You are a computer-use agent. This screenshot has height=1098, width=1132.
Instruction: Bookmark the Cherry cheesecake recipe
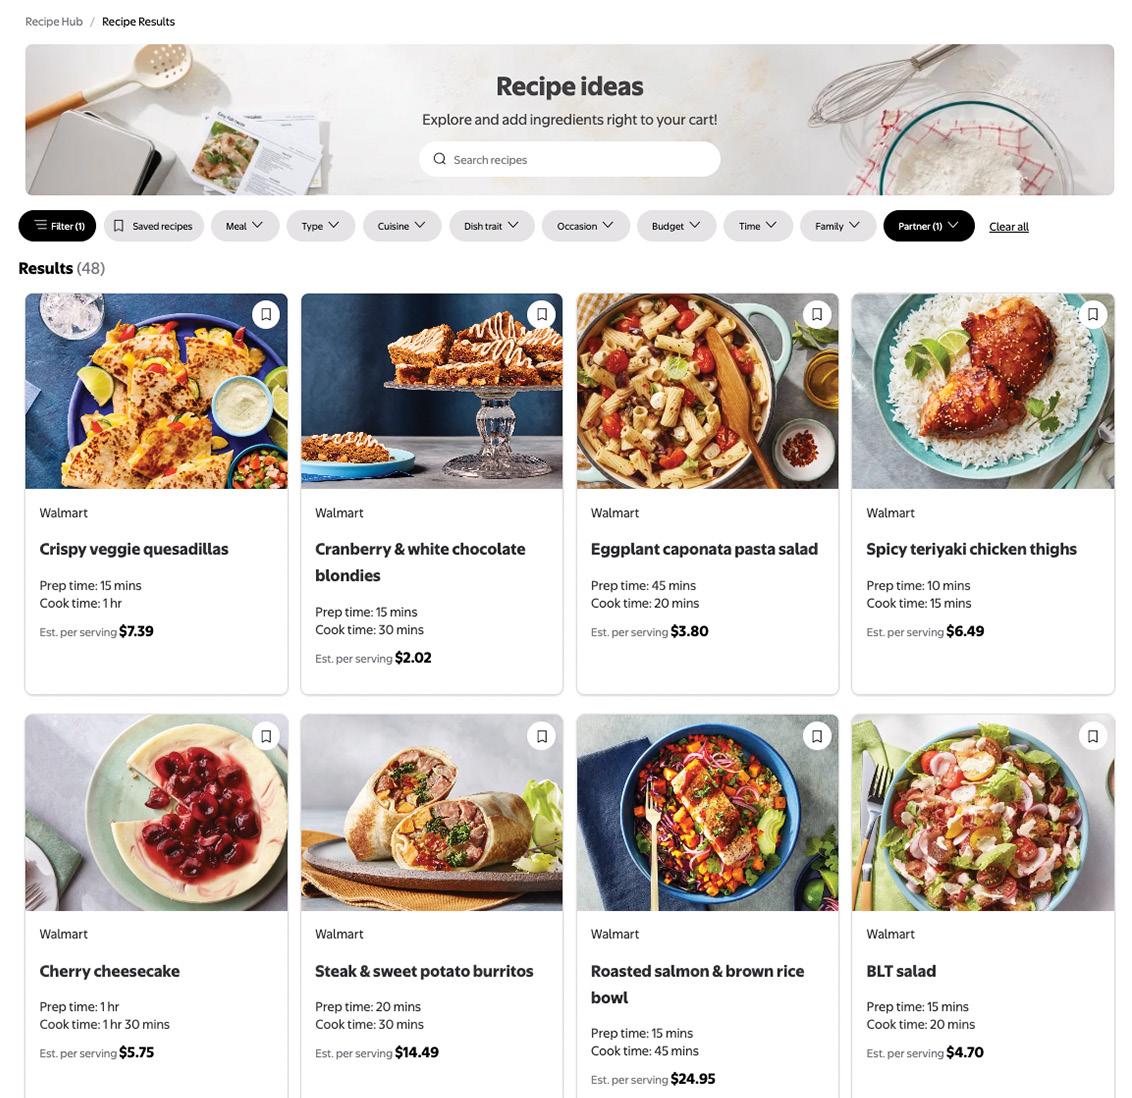pyautogui.click(x=266, y=736)
